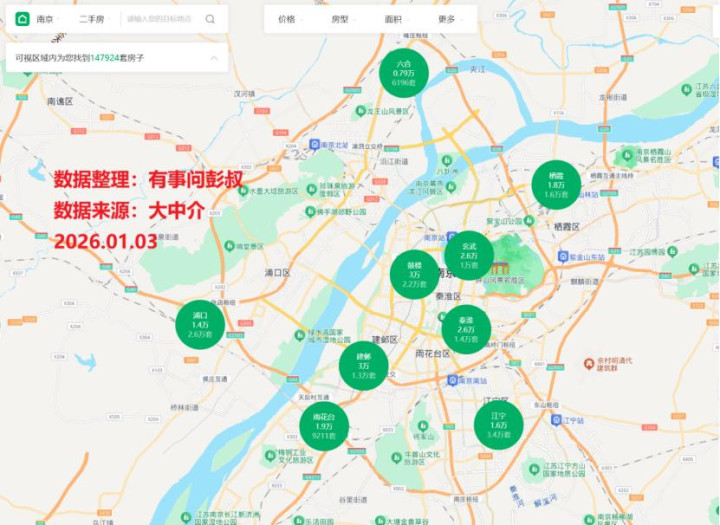Click the 南京站 station icon

click(x=451, y=237)
